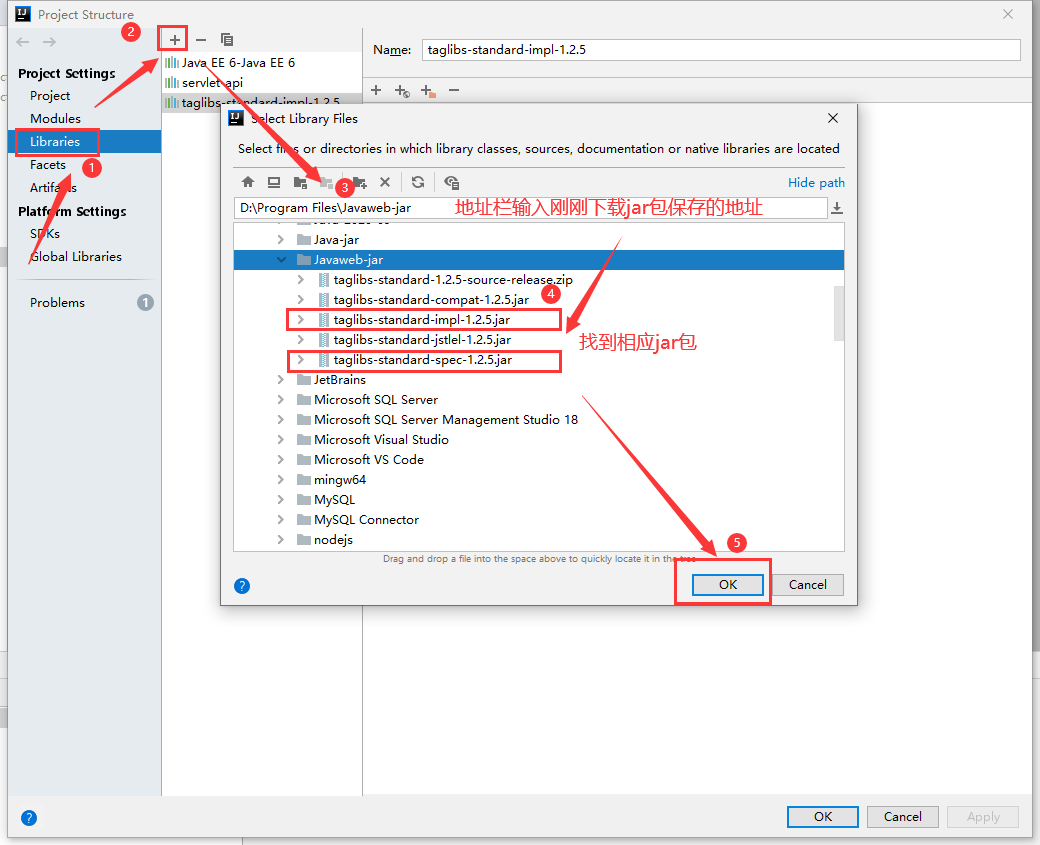The width and height of the screenshot is (1040, 845).
Task: Click the OK button in Select Library Files dialog
Action: click(727, 584)
